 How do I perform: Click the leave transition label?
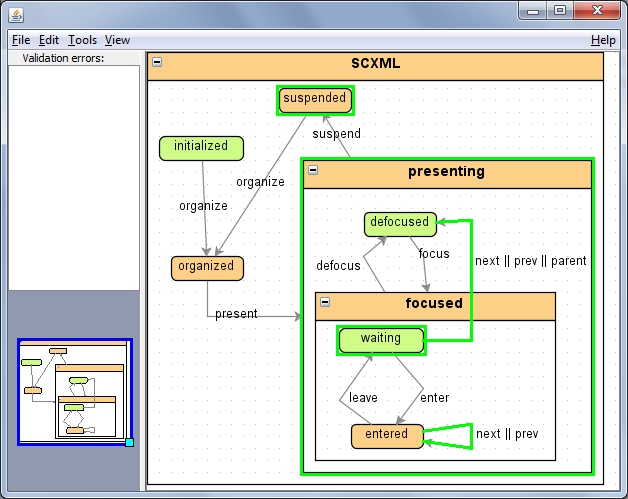(363, 397)
